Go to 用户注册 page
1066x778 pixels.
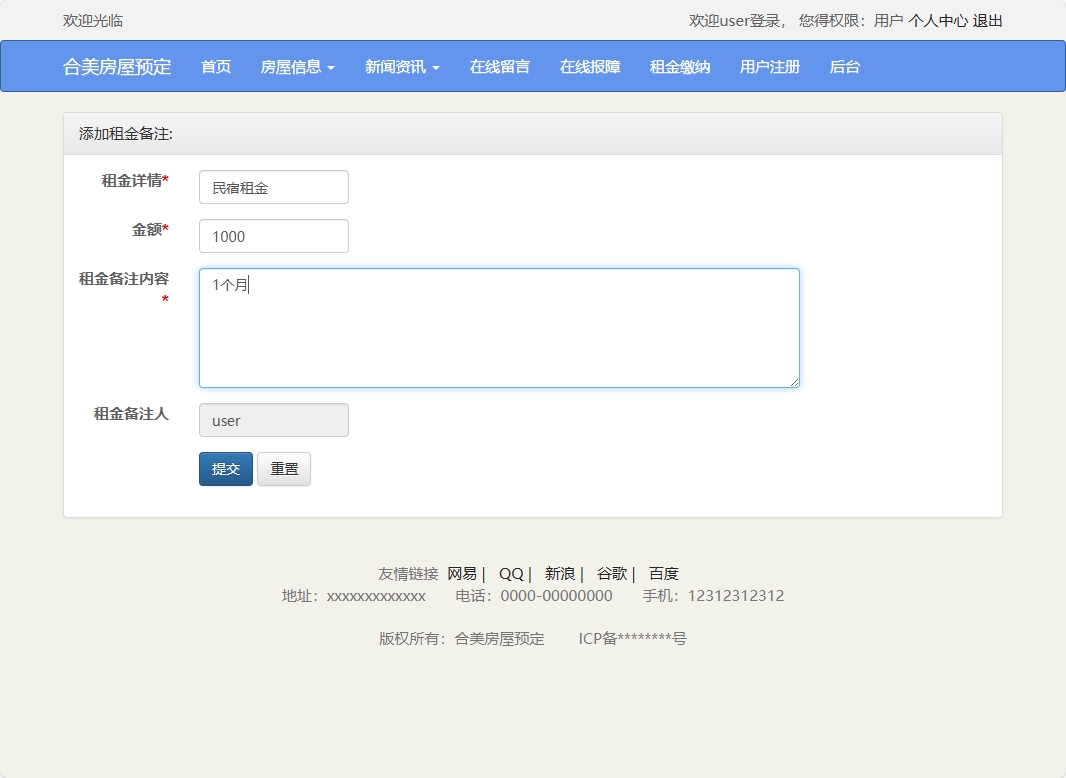point(769,66)
